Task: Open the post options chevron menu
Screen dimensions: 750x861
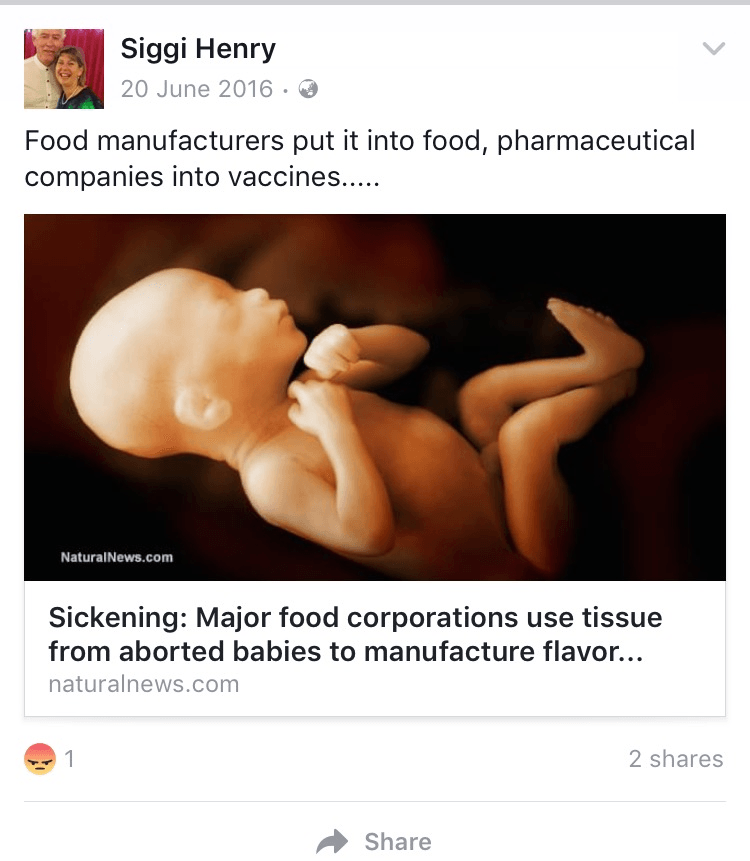Action: 713,49
